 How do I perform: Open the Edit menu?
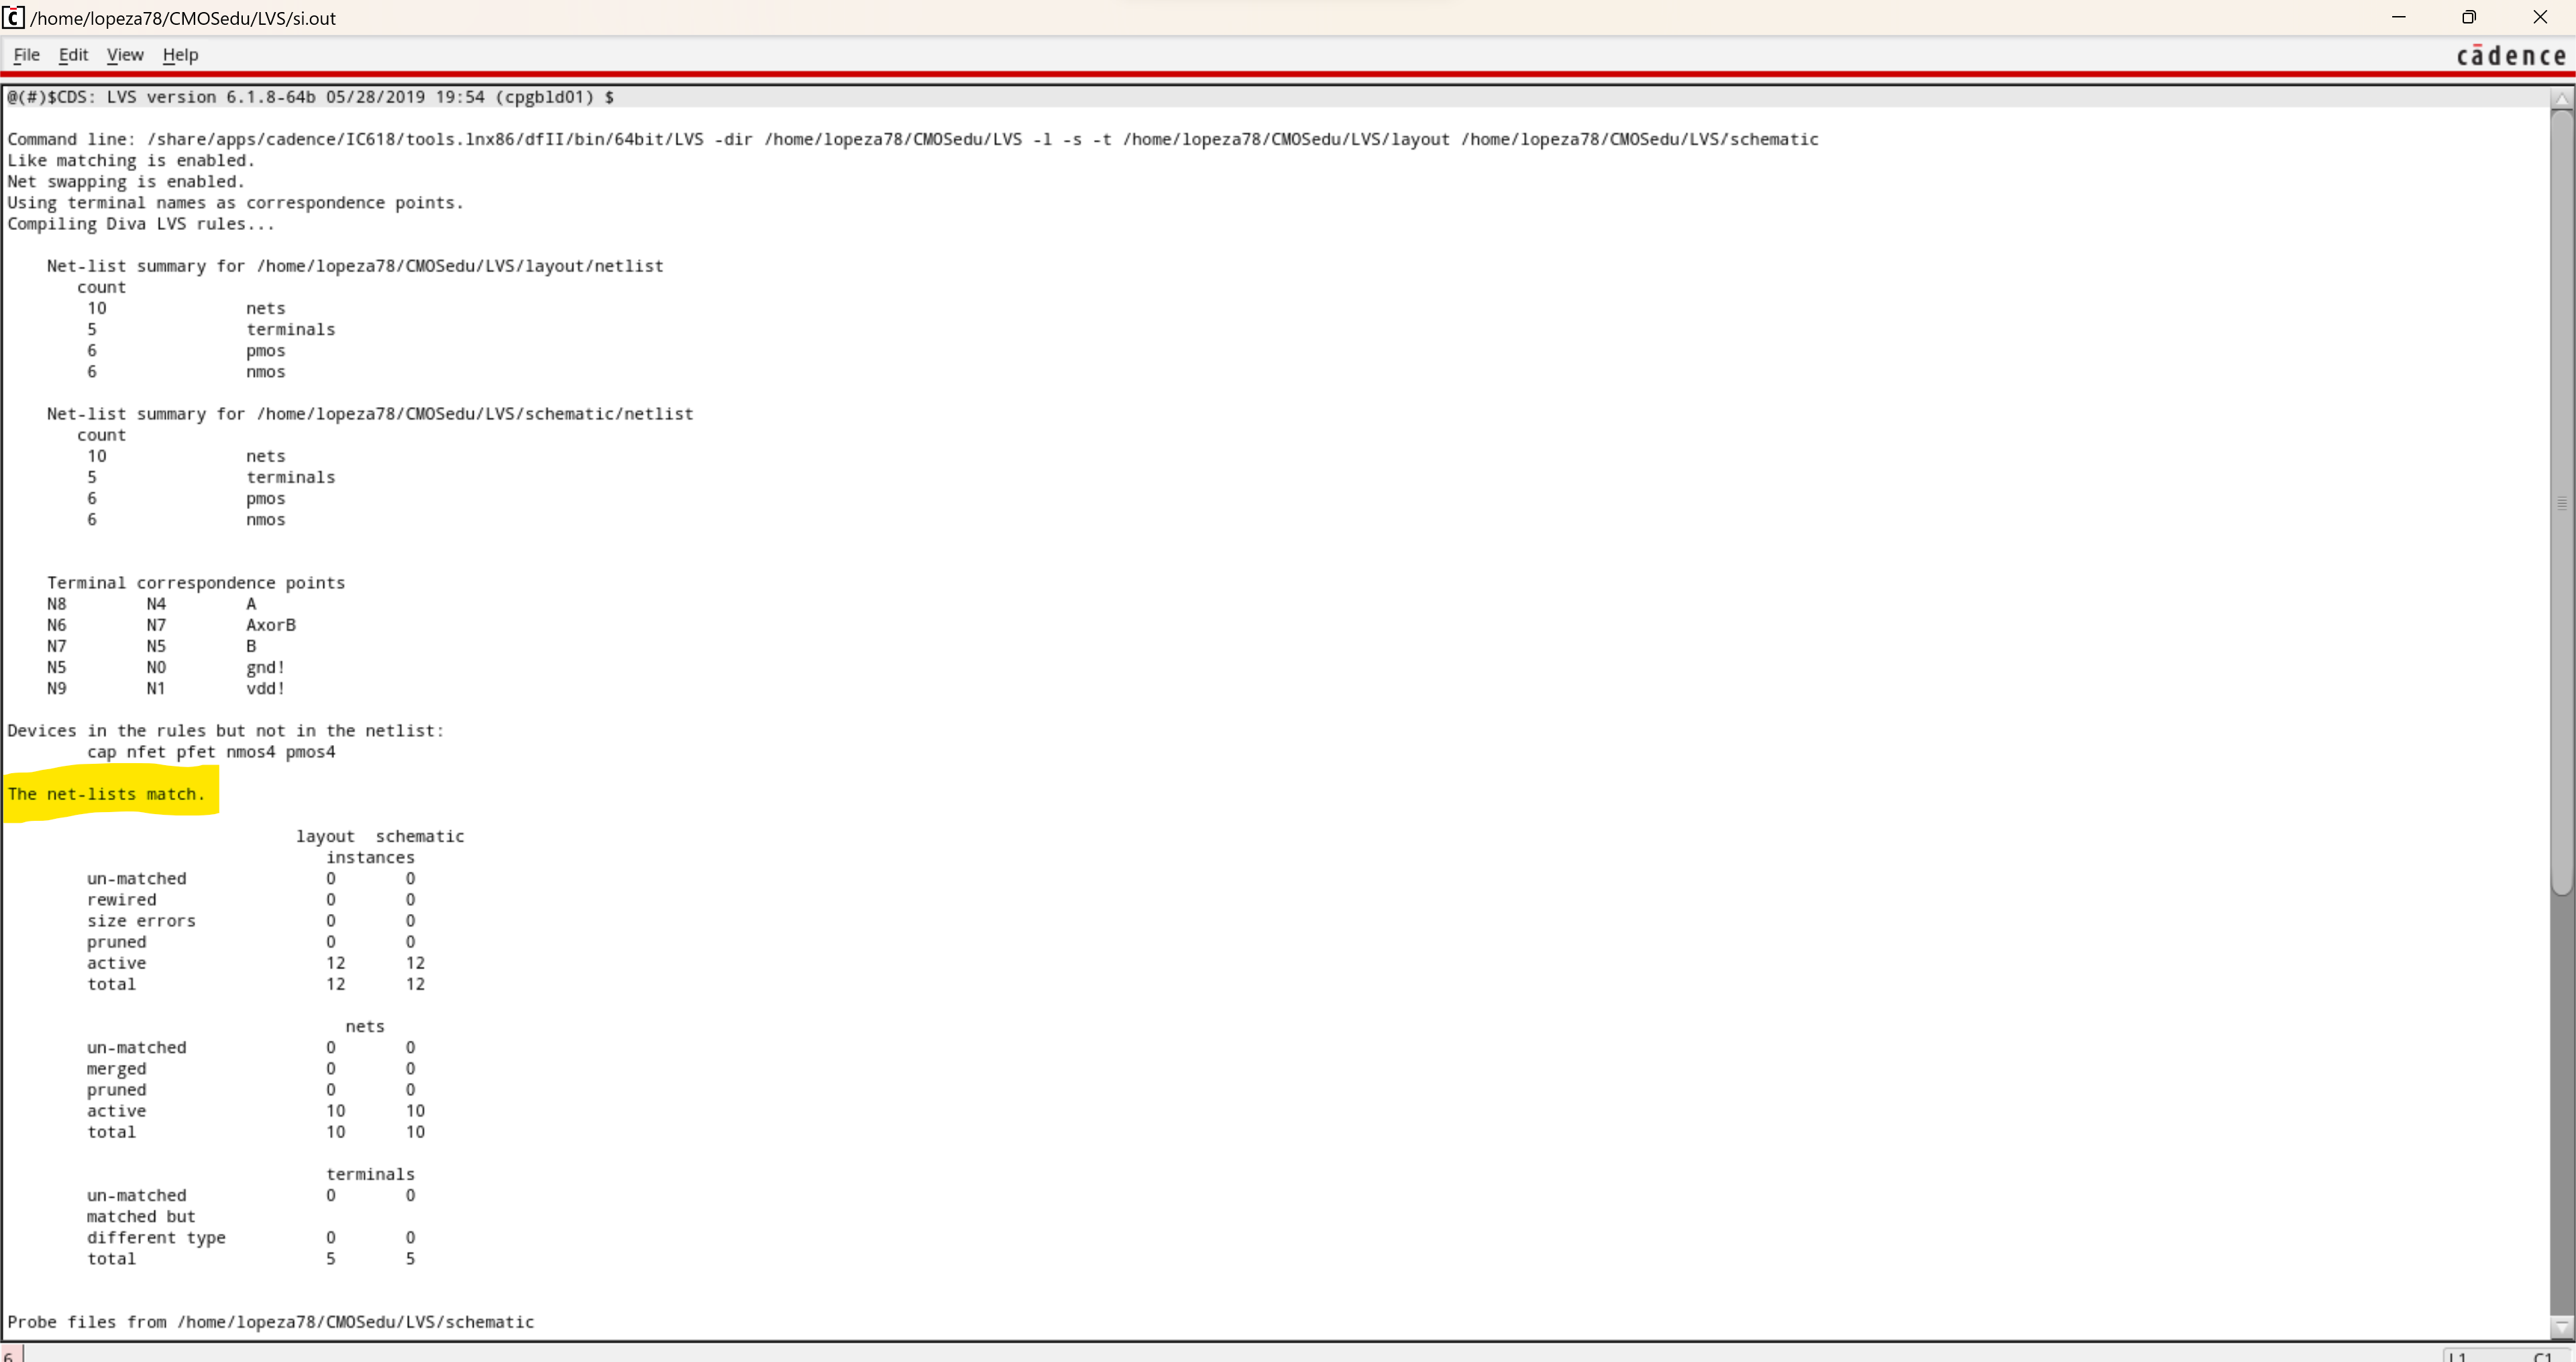pos(73,55)
